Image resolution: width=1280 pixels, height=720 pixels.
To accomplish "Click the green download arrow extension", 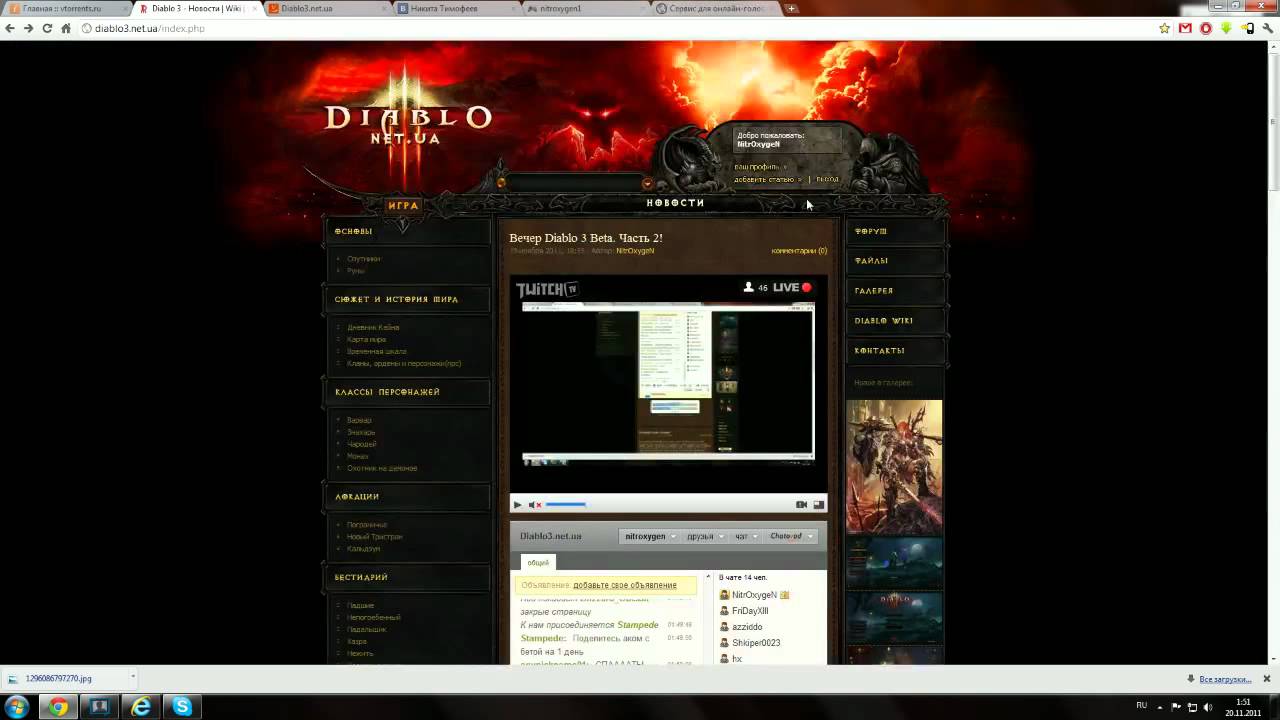I will point(1226,28).
